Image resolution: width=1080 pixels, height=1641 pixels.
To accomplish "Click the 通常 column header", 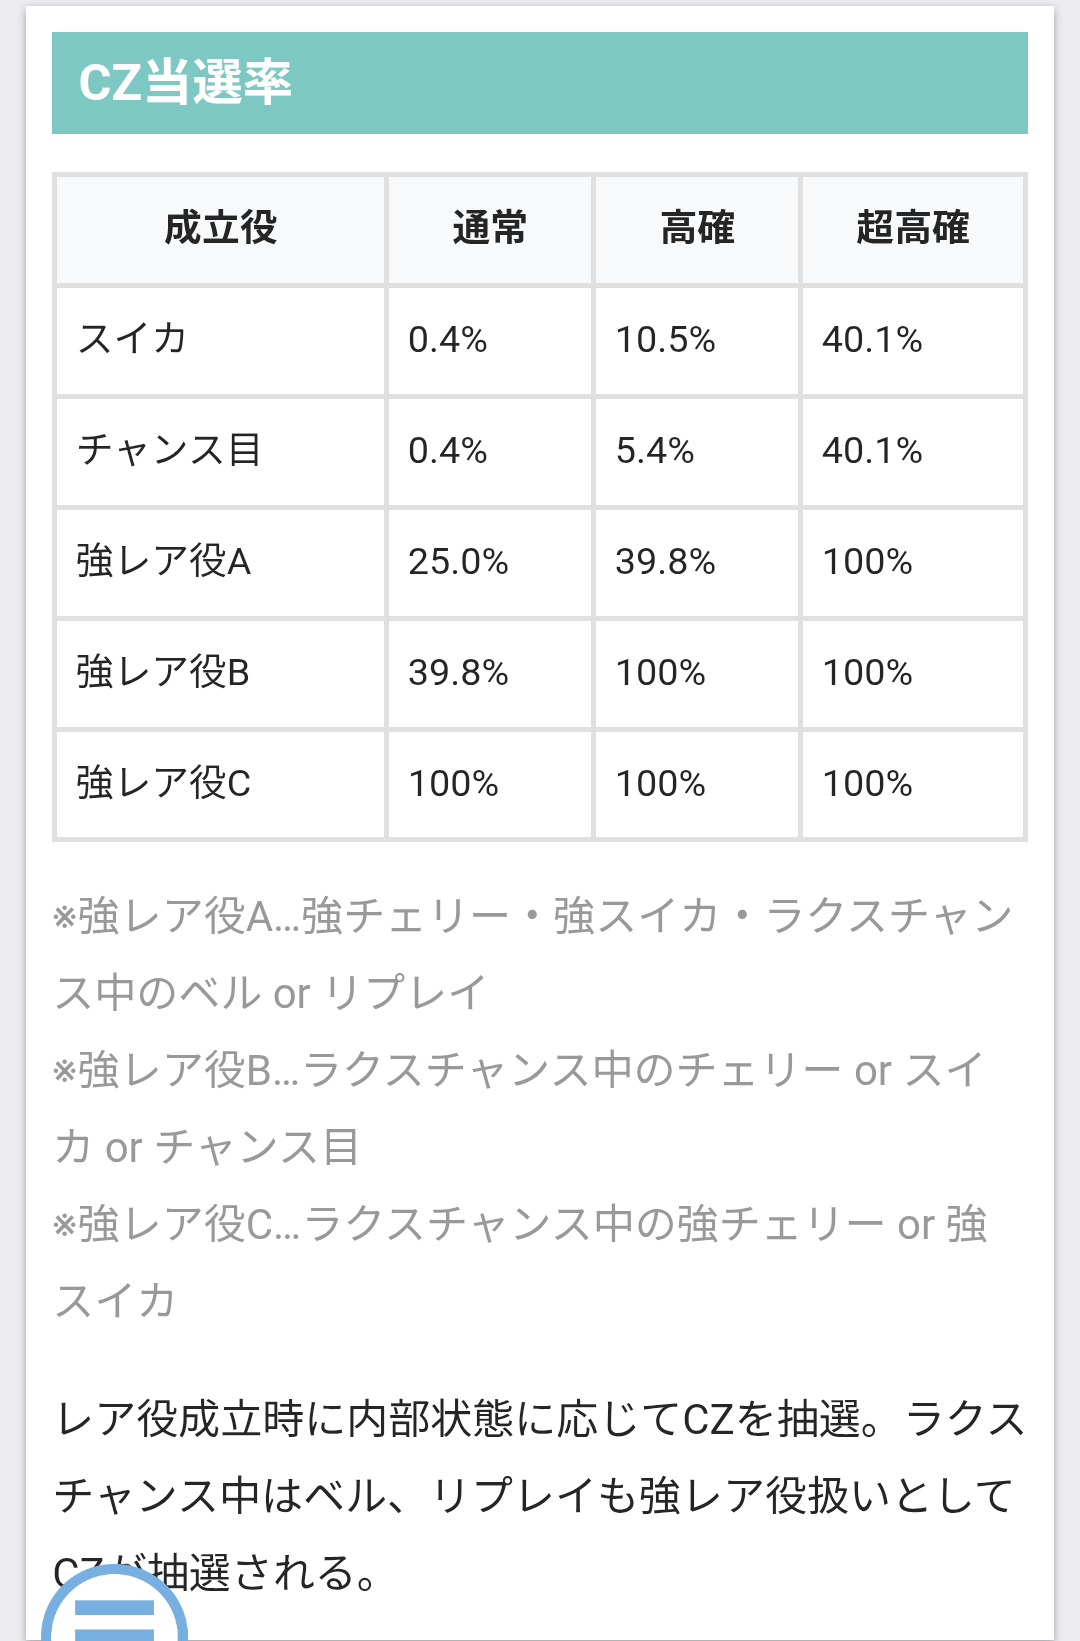I will point(489,229).
